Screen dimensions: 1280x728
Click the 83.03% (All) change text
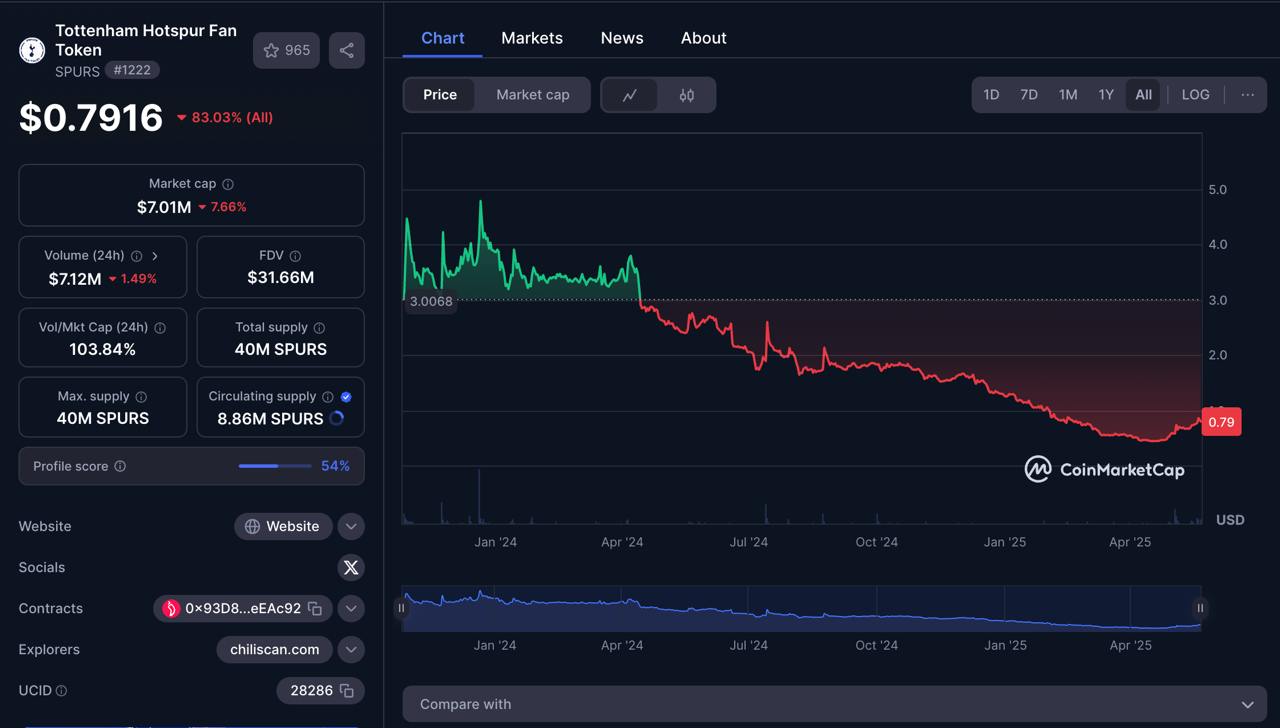point(232,118)
